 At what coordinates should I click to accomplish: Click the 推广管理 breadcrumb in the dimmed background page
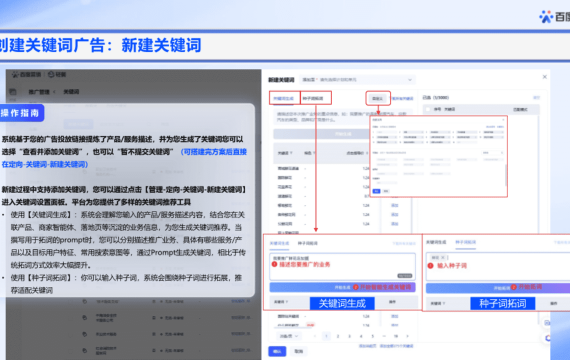coord(39,92)
